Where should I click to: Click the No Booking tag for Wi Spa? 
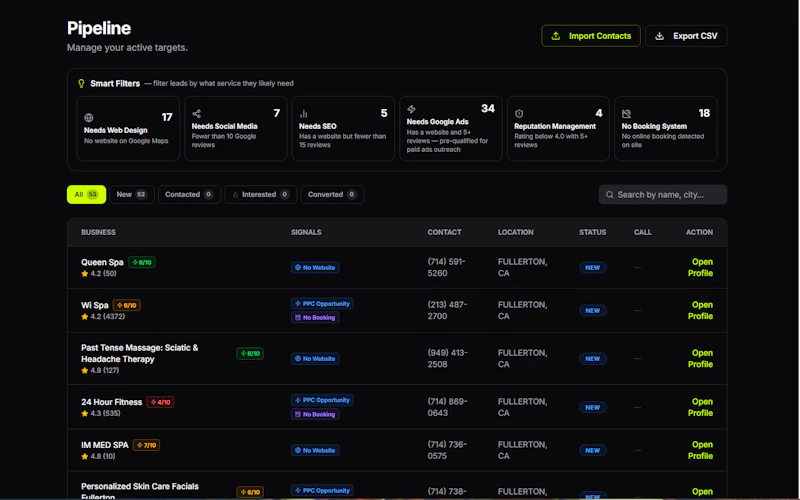click(315, 317)
